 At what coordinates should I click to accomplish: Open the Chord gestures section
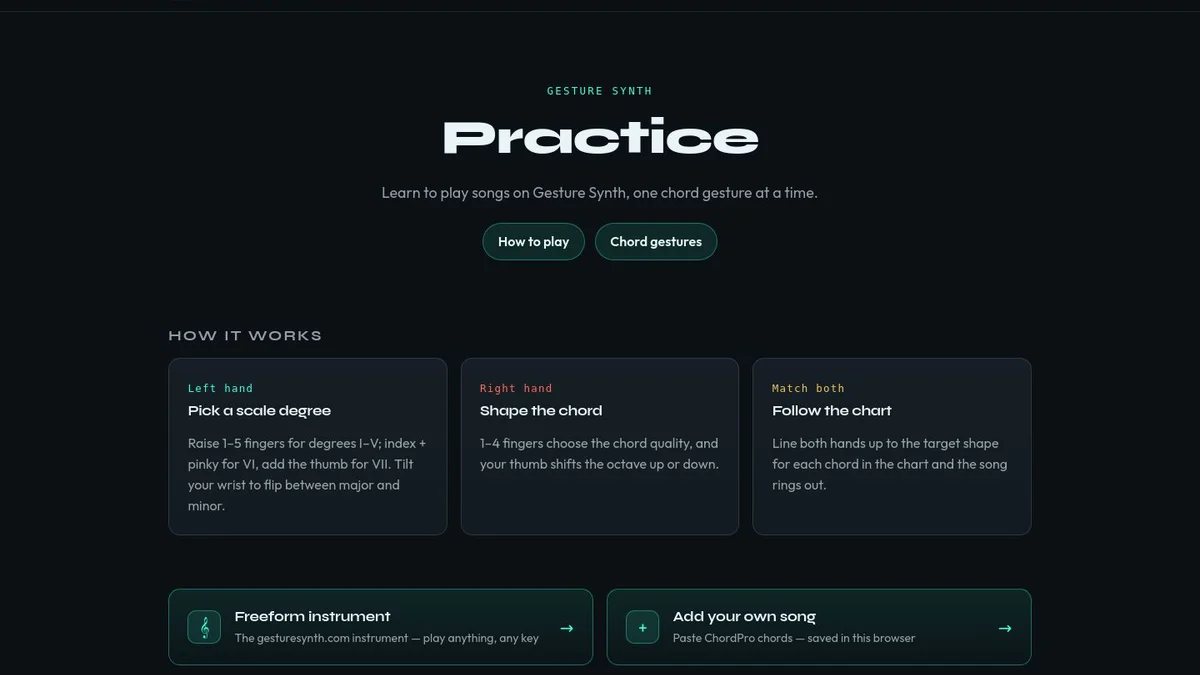pos(656,241)
